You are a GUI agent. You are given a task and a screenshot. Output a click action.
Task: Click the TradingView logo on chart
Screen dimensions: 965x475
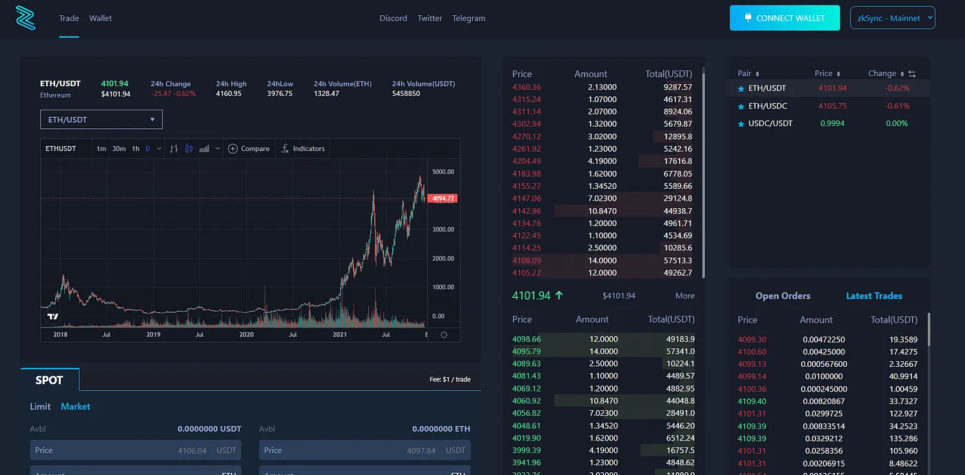coord(52,317)
